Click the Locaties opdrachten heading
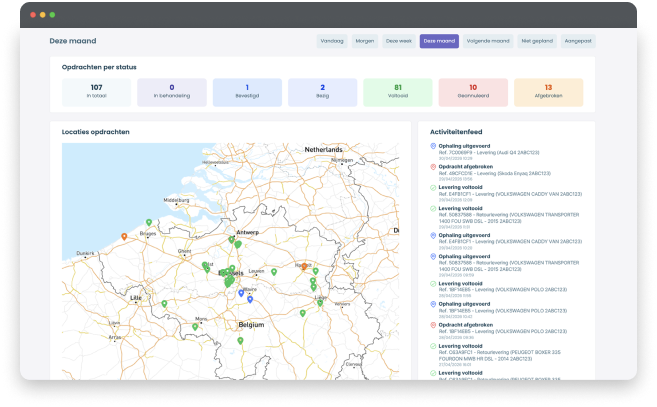Viewport: 657px width, 407px height. tap(96, 132)
